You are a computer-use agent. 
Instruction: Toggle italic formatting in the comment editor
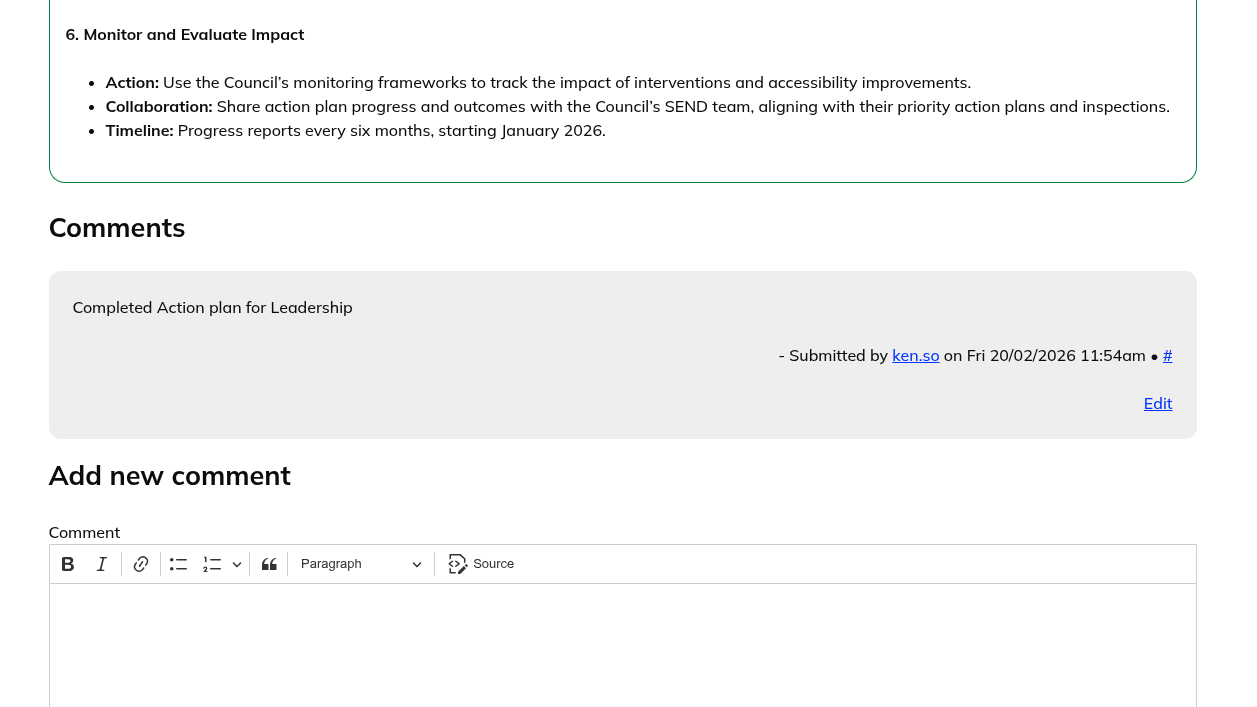[x=101, y=563]
